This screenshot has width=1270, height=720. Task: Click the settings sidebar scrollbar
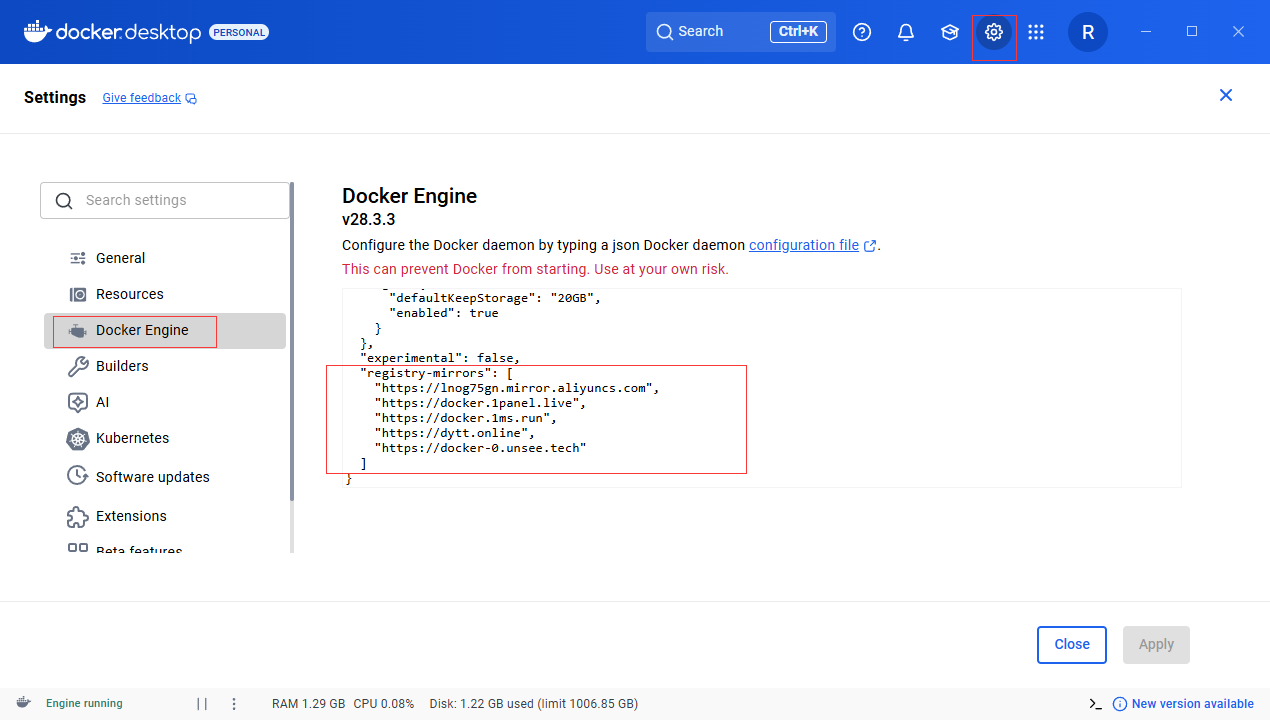(292, 340)
